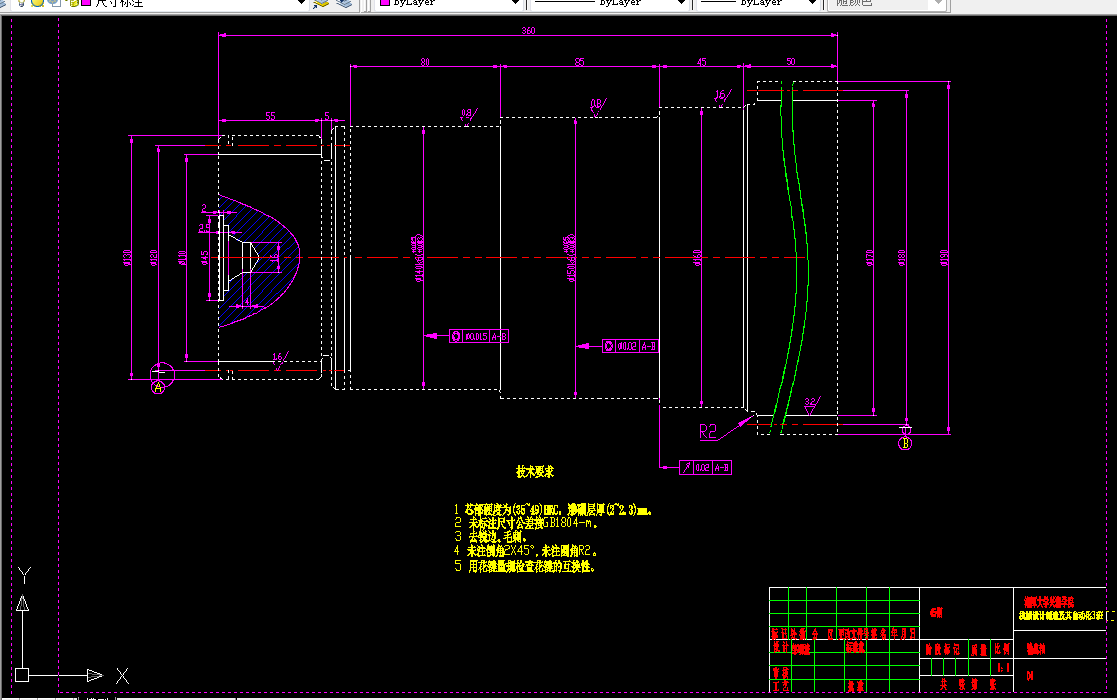Image resolution: width=1117 pixels, height=700 pixels.
Task: Select the 80 length dimension text
Action: click(425, 62)
